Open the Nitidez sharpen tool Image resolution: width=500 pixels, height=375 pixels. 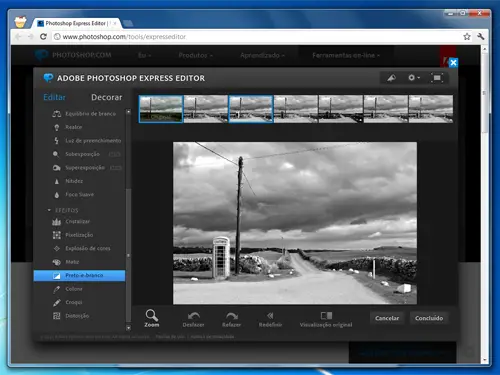[x=68, y=181]
